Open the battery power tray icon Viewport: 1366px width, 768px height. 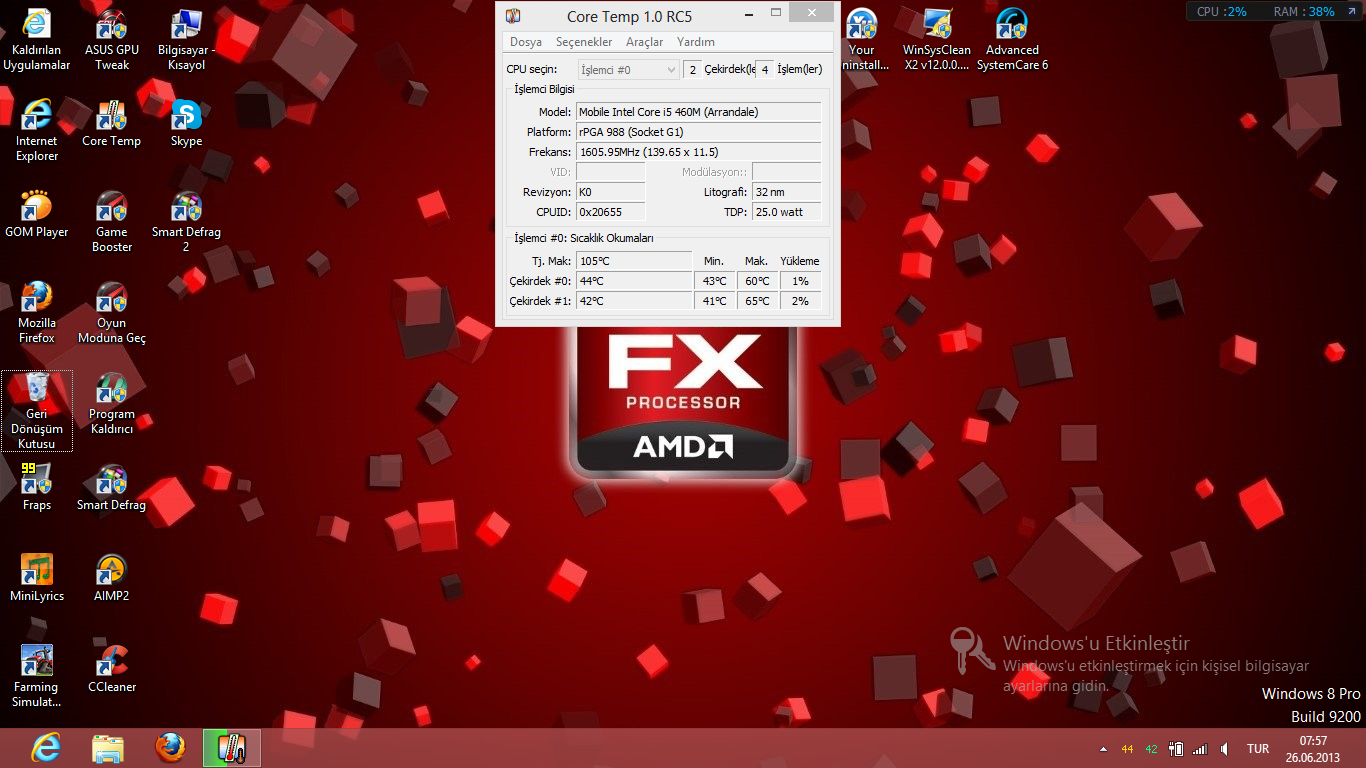[x=1176, y=749]
